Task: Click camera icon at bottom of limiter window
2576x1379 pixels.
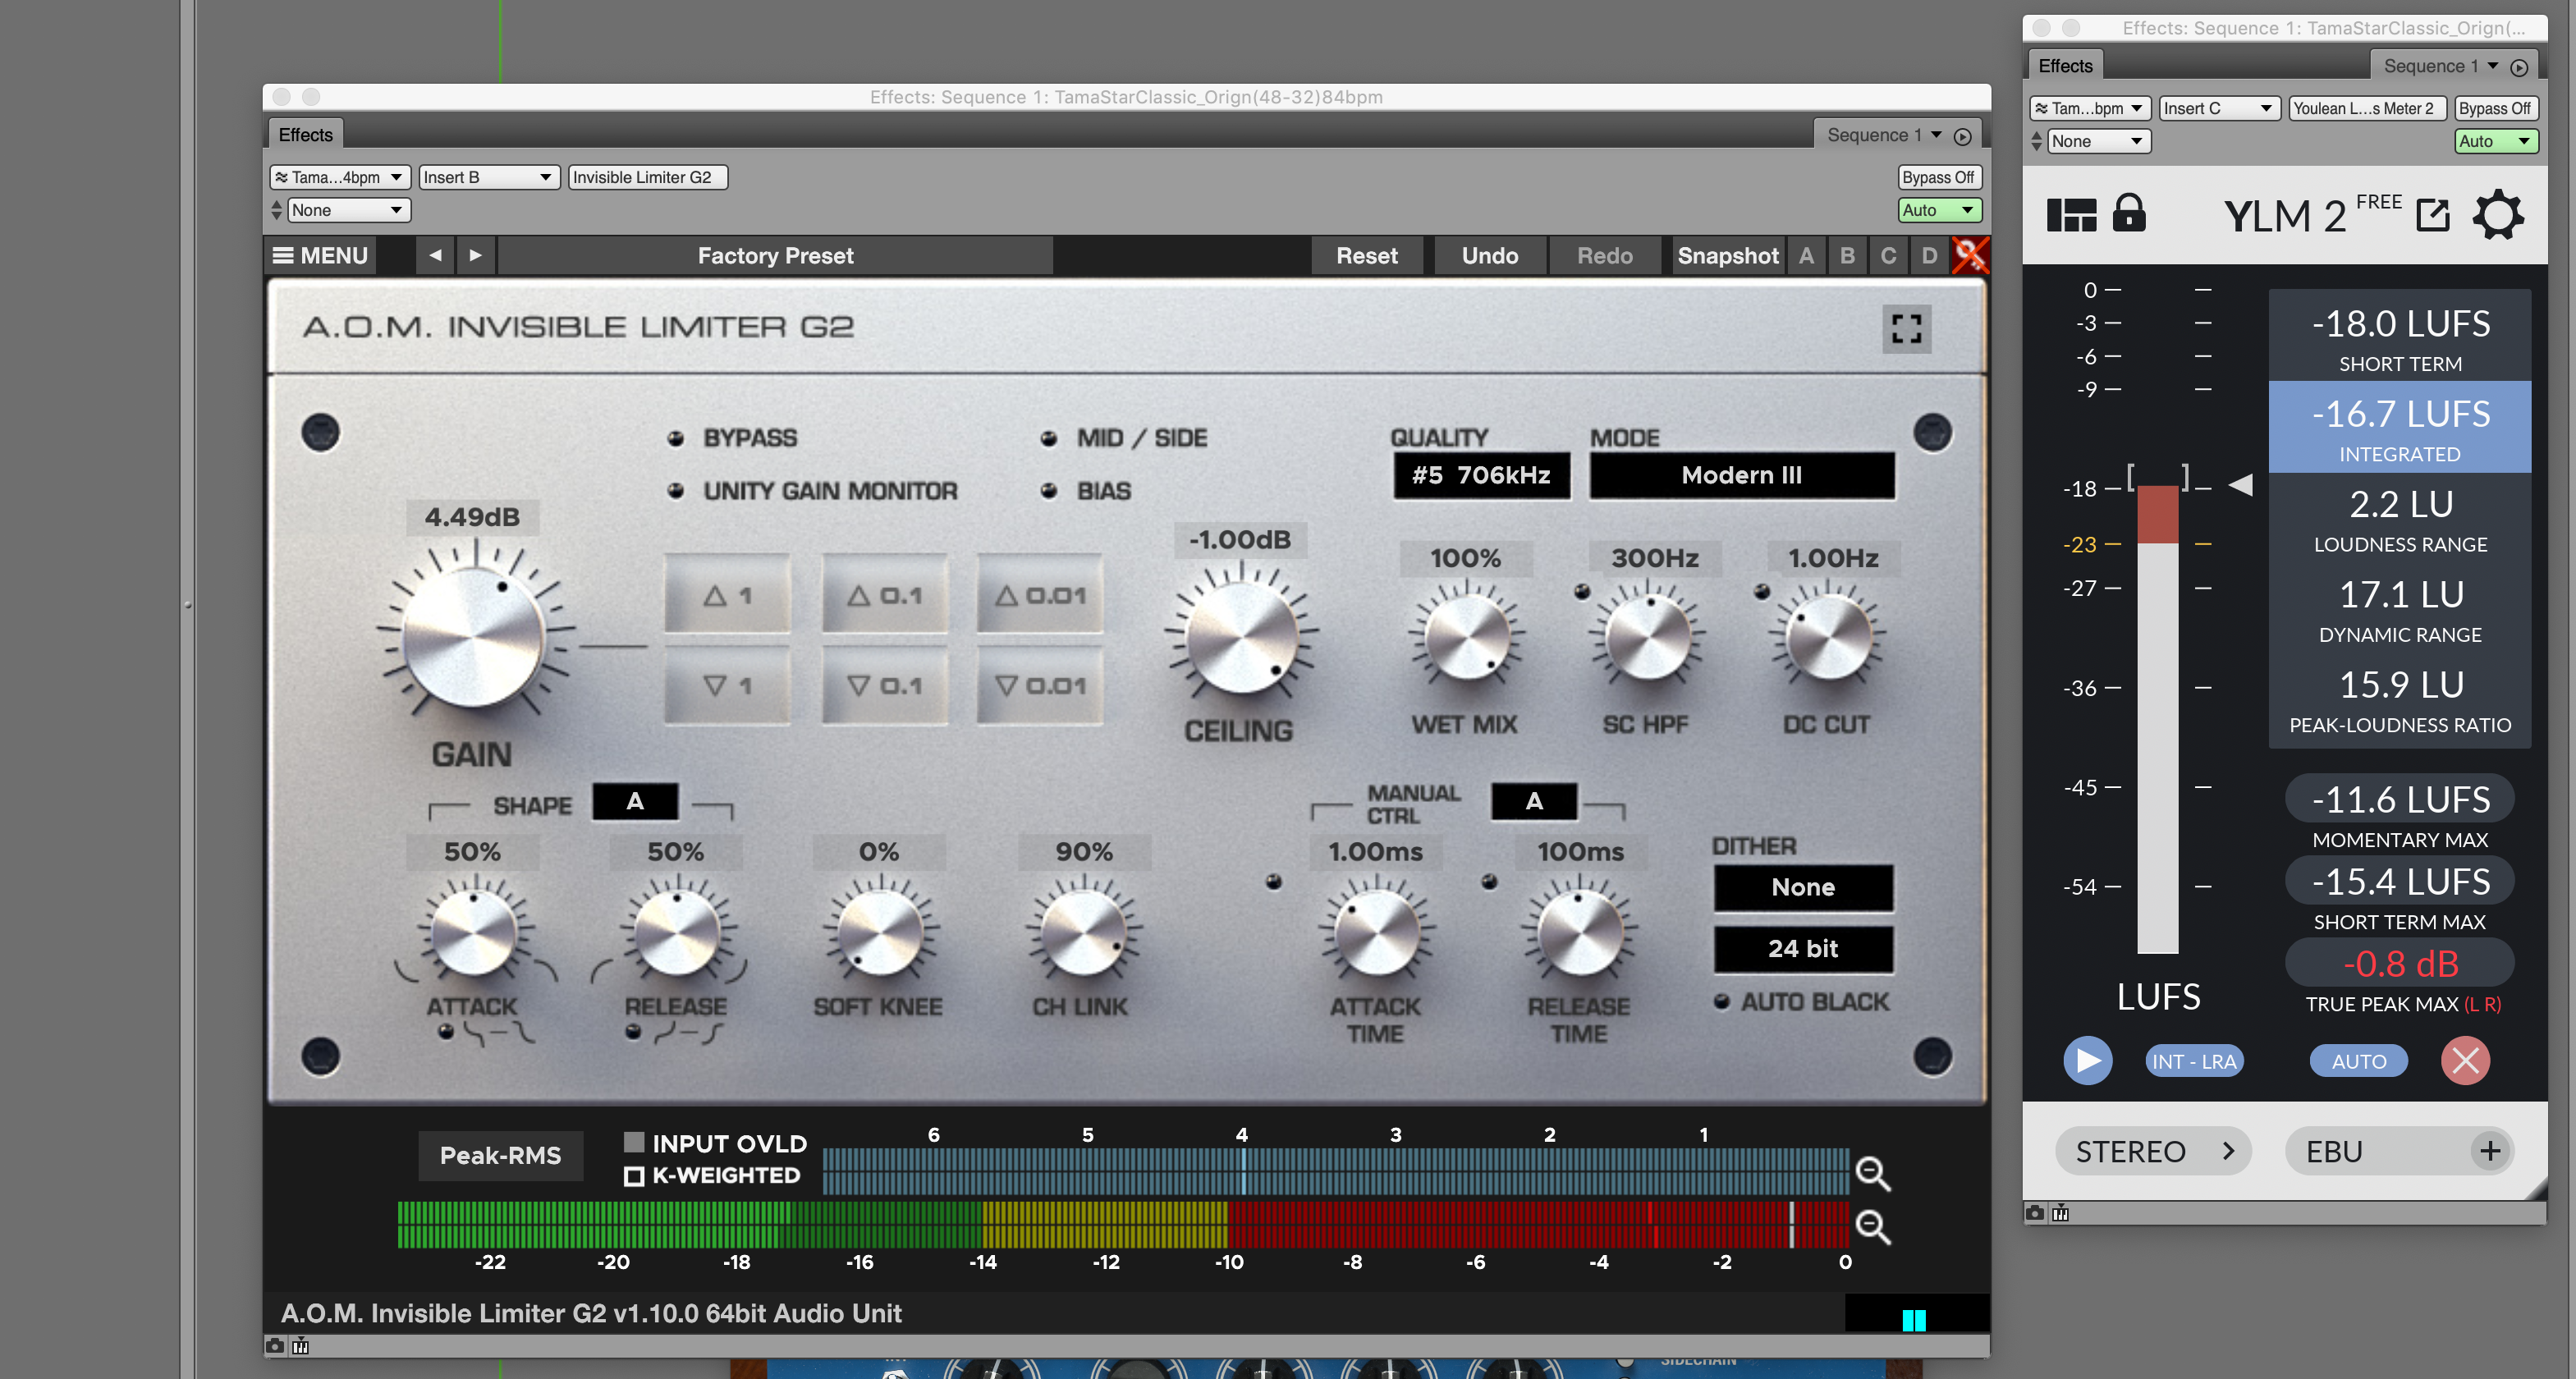Action: [275, 1346]
